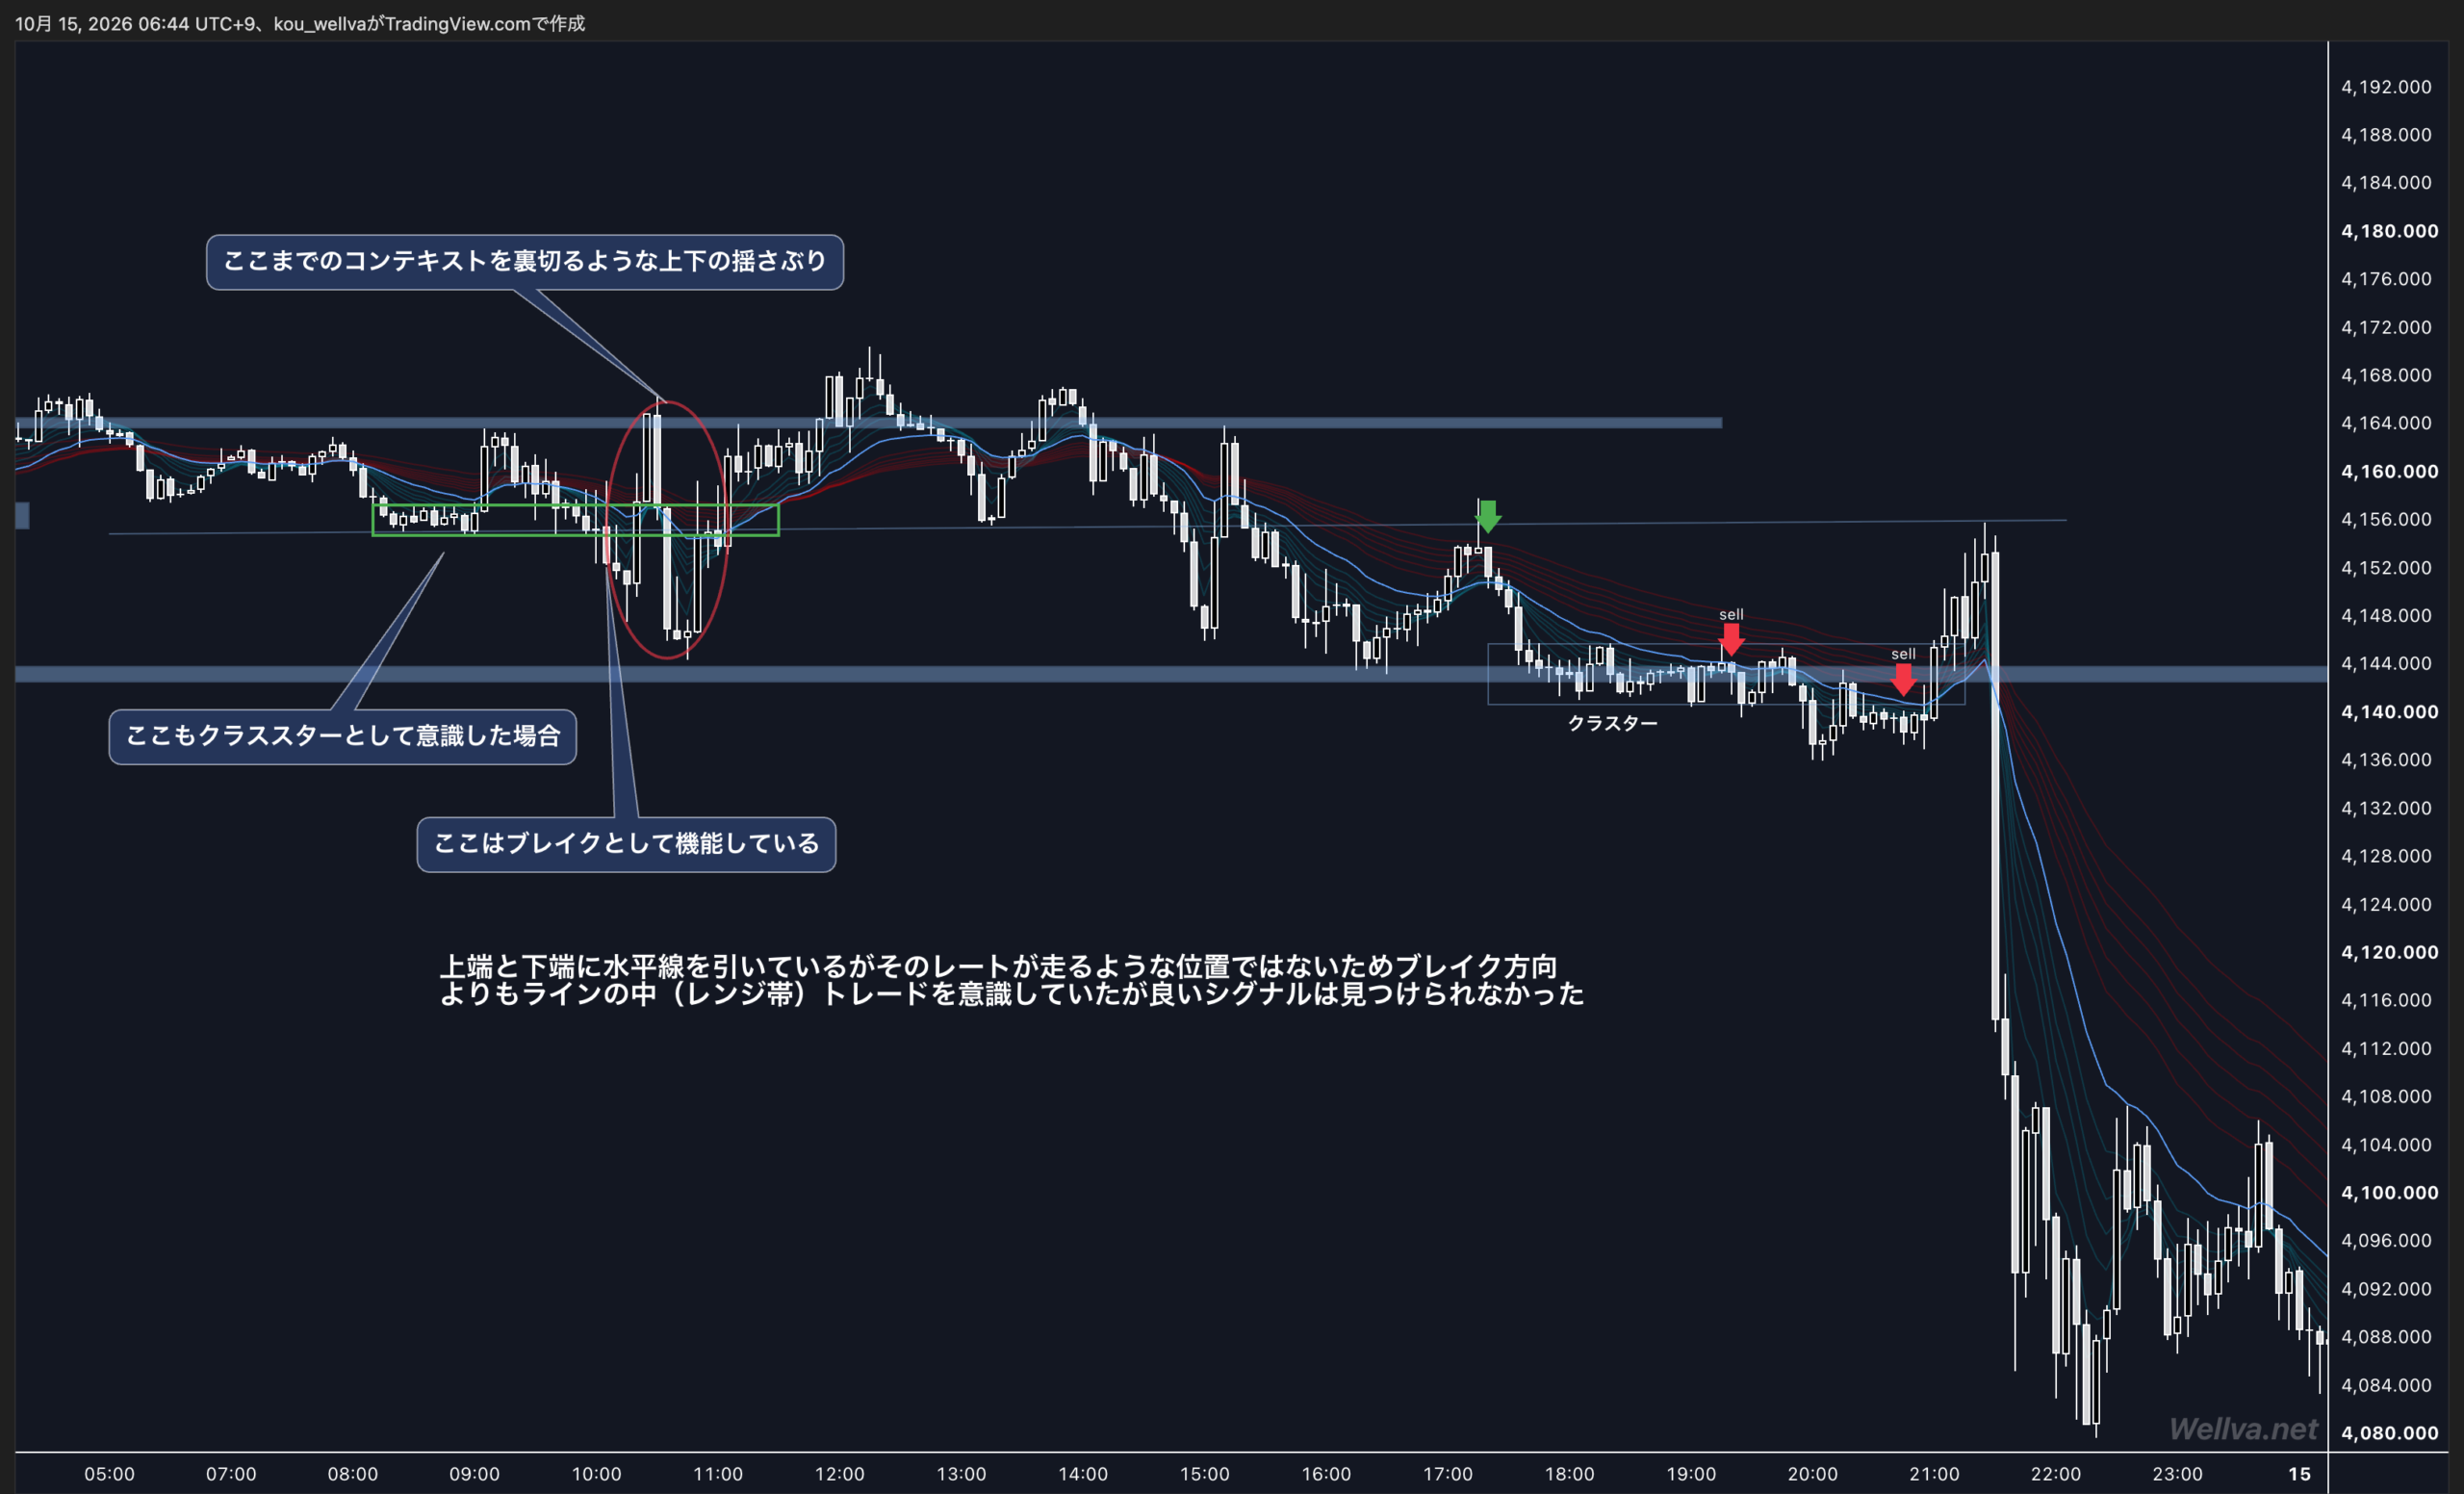Click the 12:00 time axis label
This screenshot has height=1494, width=2464.
point(839,1474)
